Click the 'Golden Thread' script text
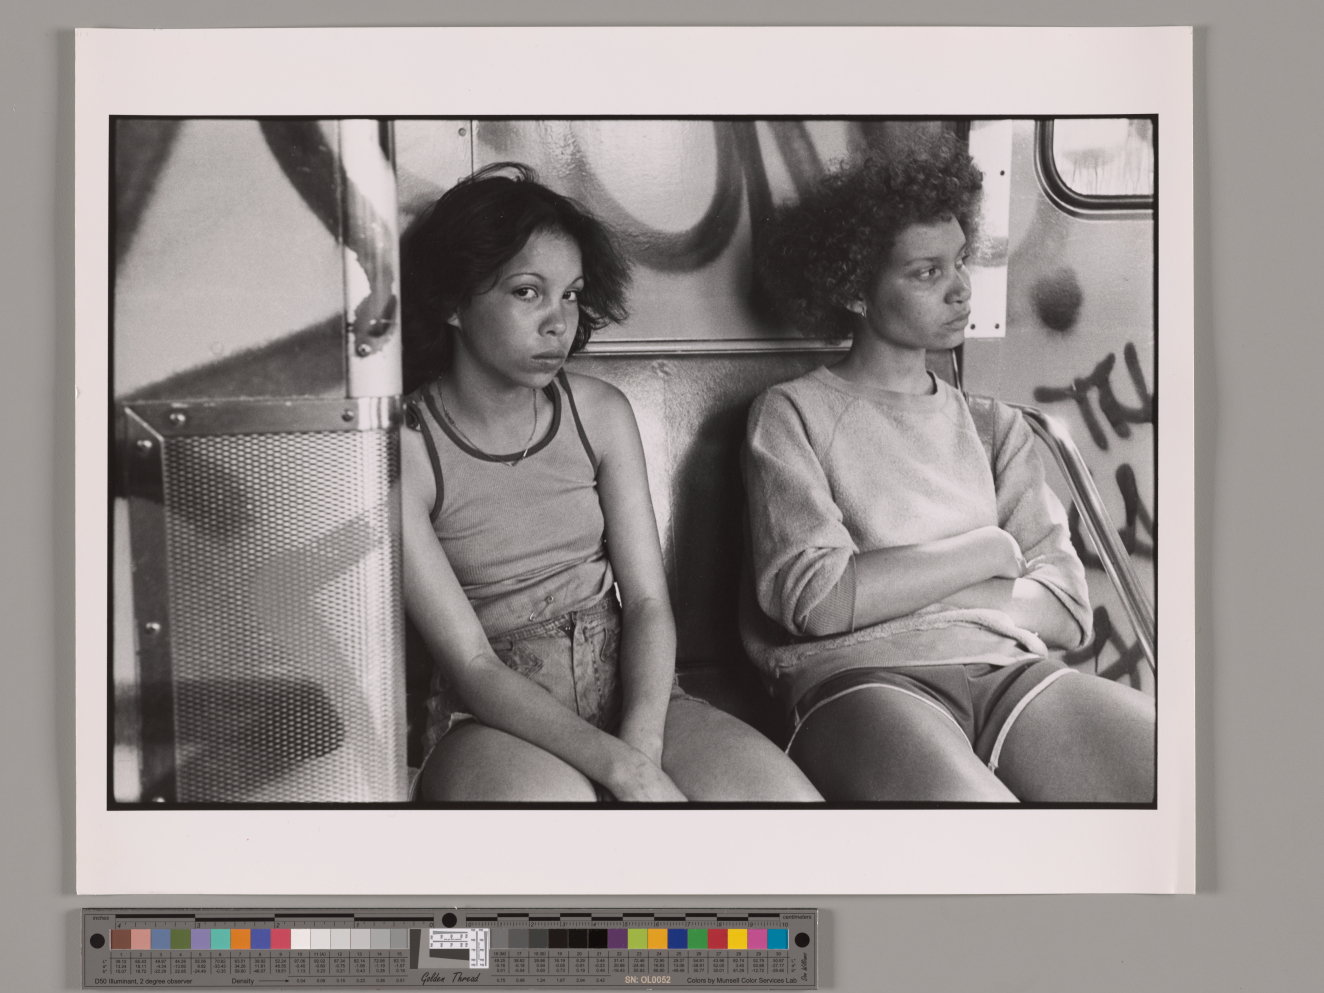Screen dimensions: 1324x993 point(450,978)
